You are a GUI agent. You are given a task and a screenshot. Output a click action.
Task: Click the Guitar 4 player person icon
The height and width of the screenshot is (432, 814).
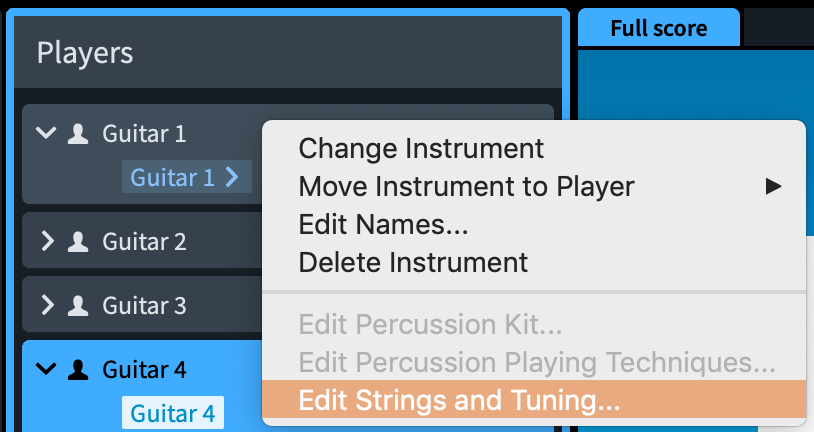point(78,370)
